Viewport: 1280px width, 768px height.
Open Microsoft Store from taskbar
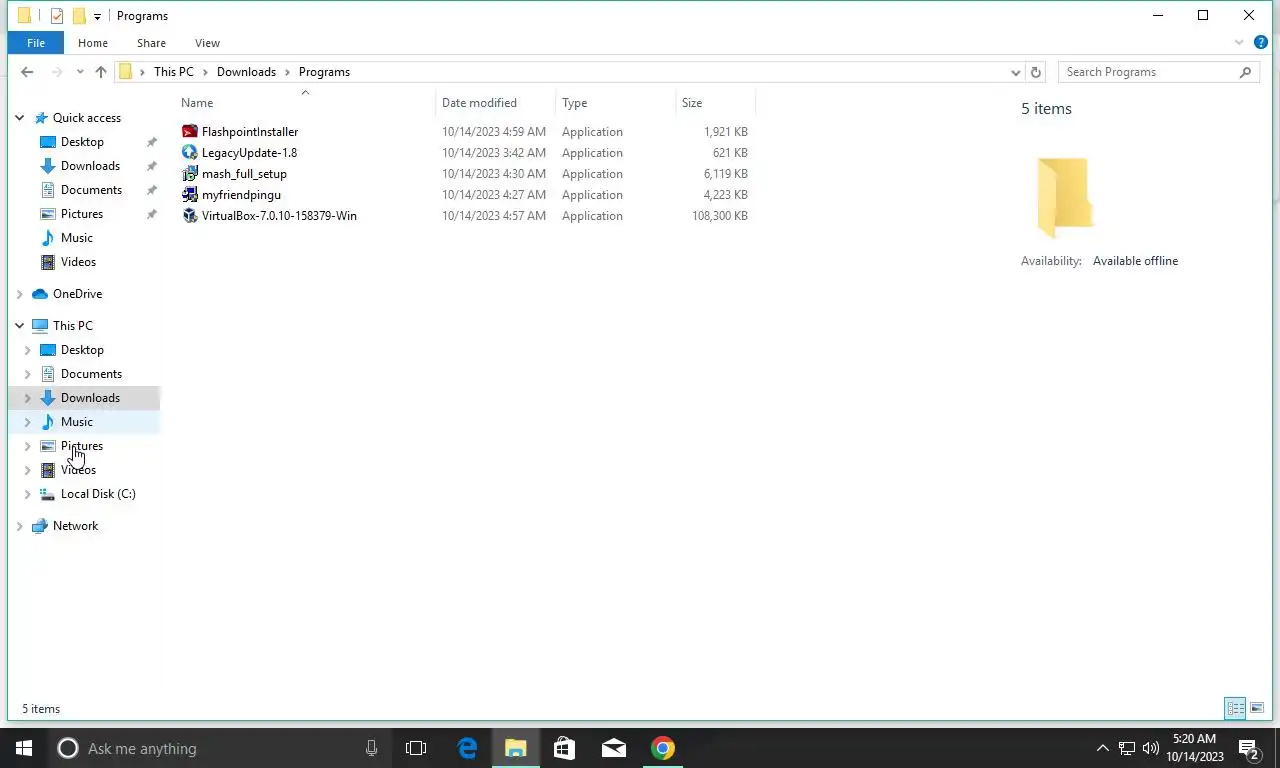[x=565, y=748]
